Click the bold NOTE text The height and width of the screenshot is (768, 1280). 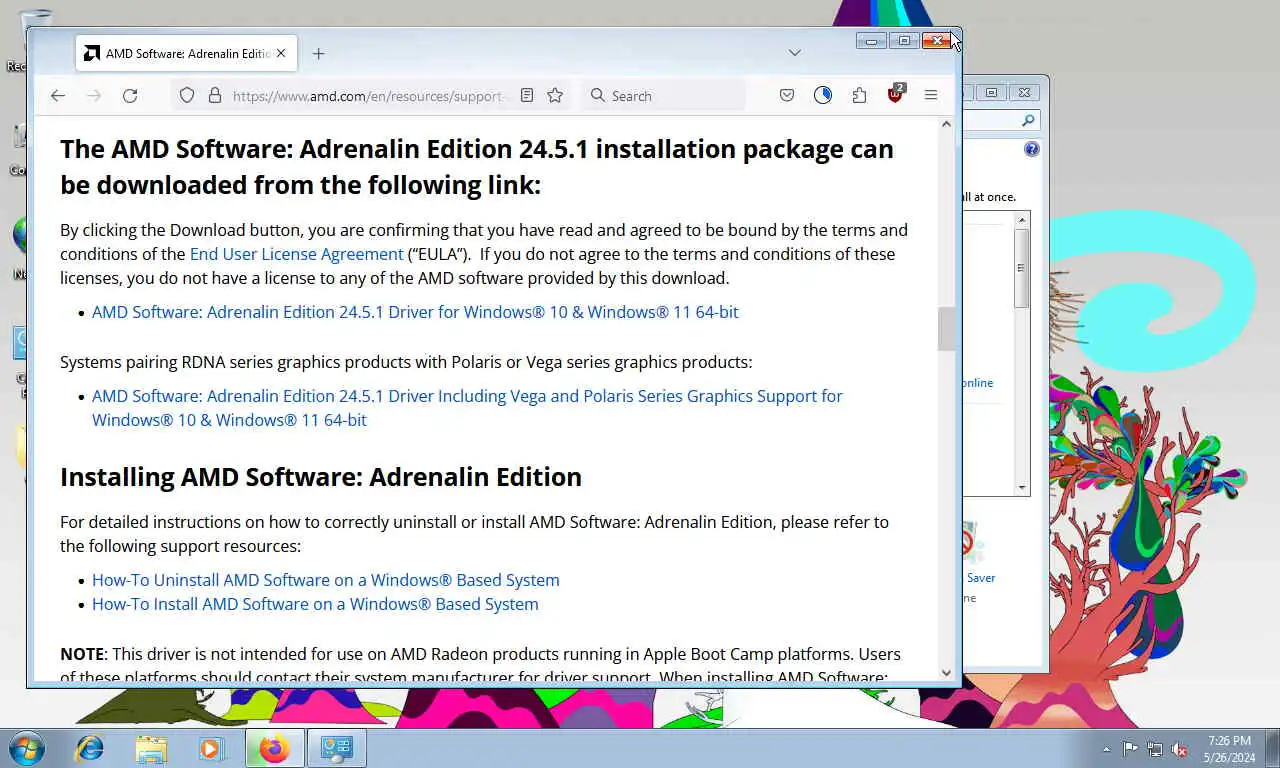(x=82, y=654)
